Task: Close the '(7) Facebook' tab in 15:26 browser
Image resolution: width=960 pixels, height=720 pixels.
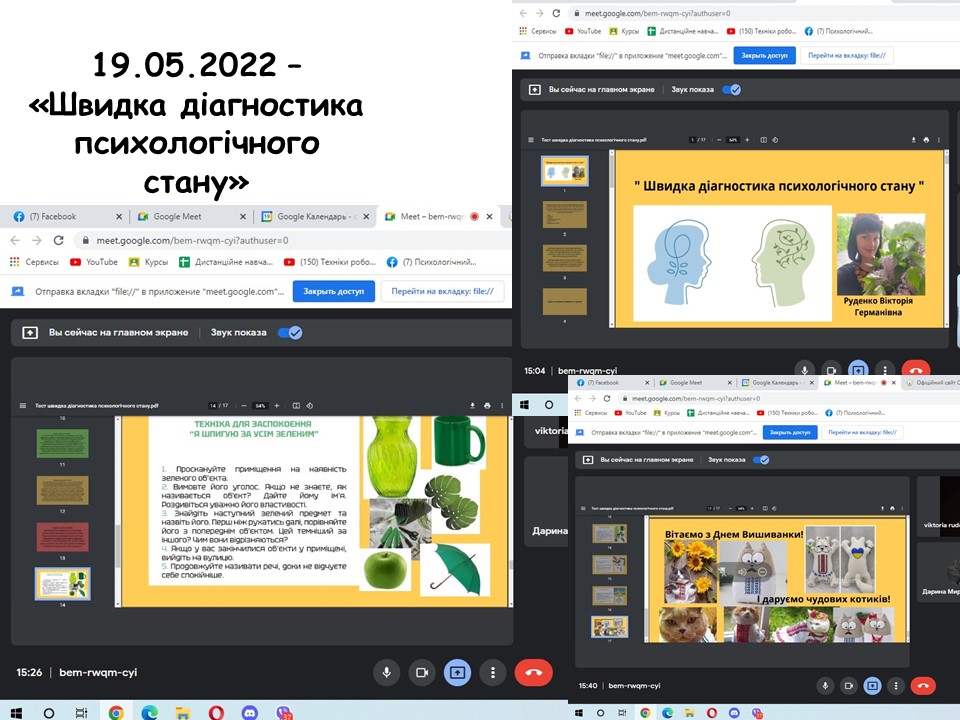Action: tap(119, 216)
